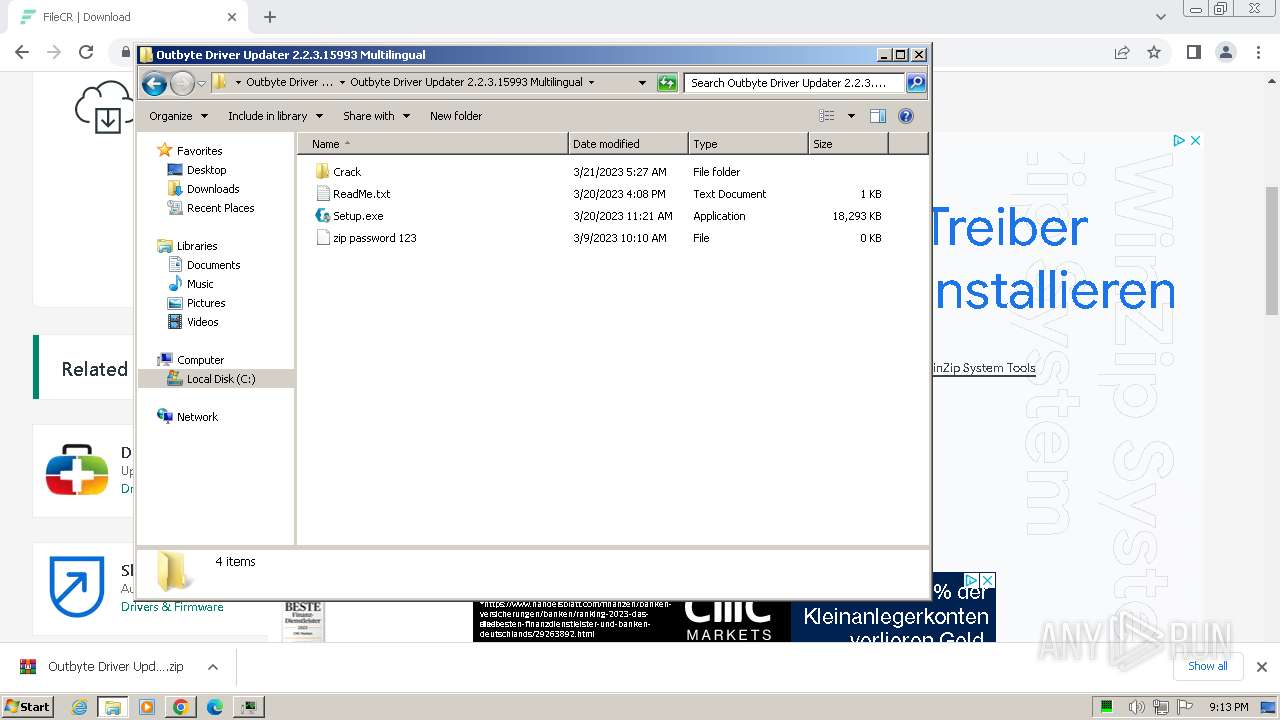This screenshot has height=720, width=1280.
Task: Click Windows Start button
Action: tap(28, 706)
